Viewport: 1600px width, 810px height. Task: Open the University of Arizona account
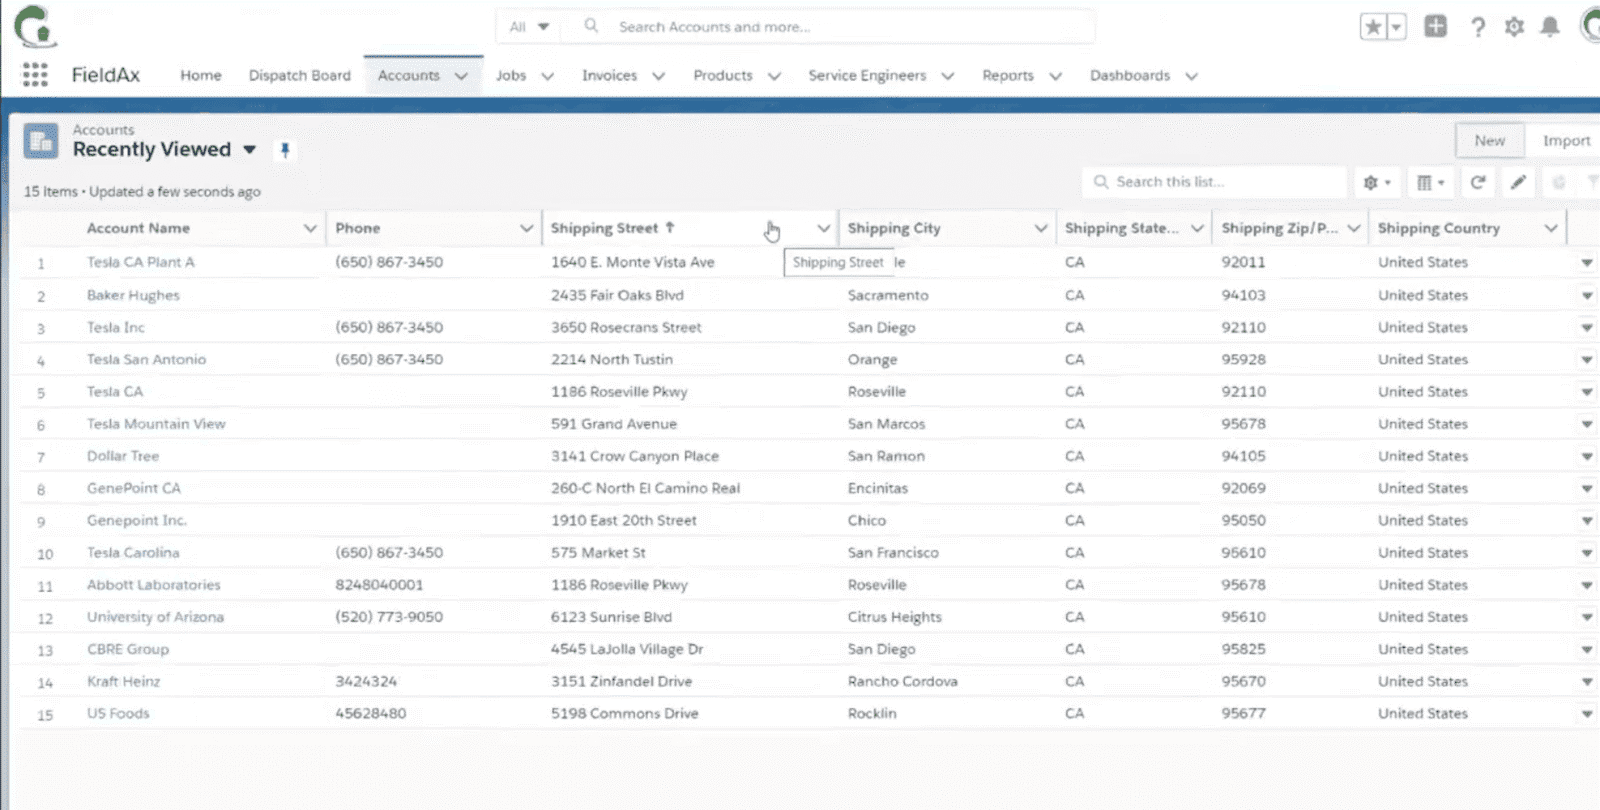pyautogui.click(x=155, y=617)
